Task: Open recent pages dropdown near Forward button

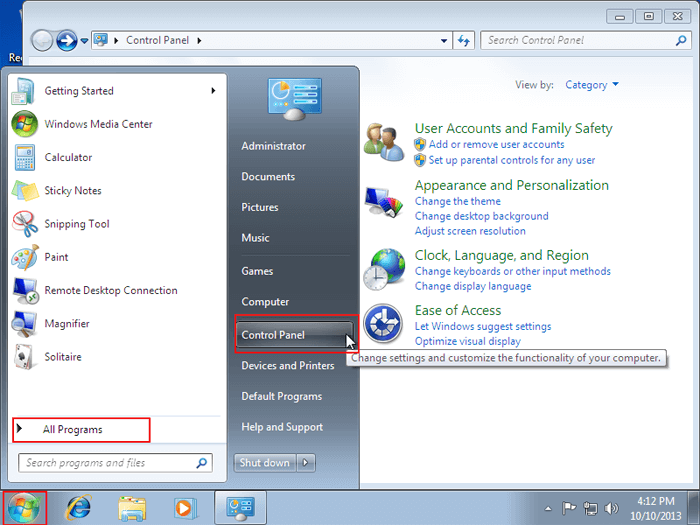Action: pos(84,41)
